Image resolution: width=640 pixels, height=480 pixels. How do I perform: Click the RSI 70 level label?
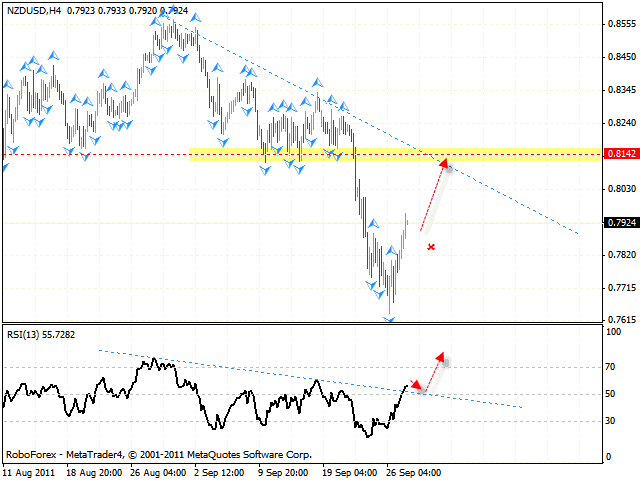click(x=610, y=368)
